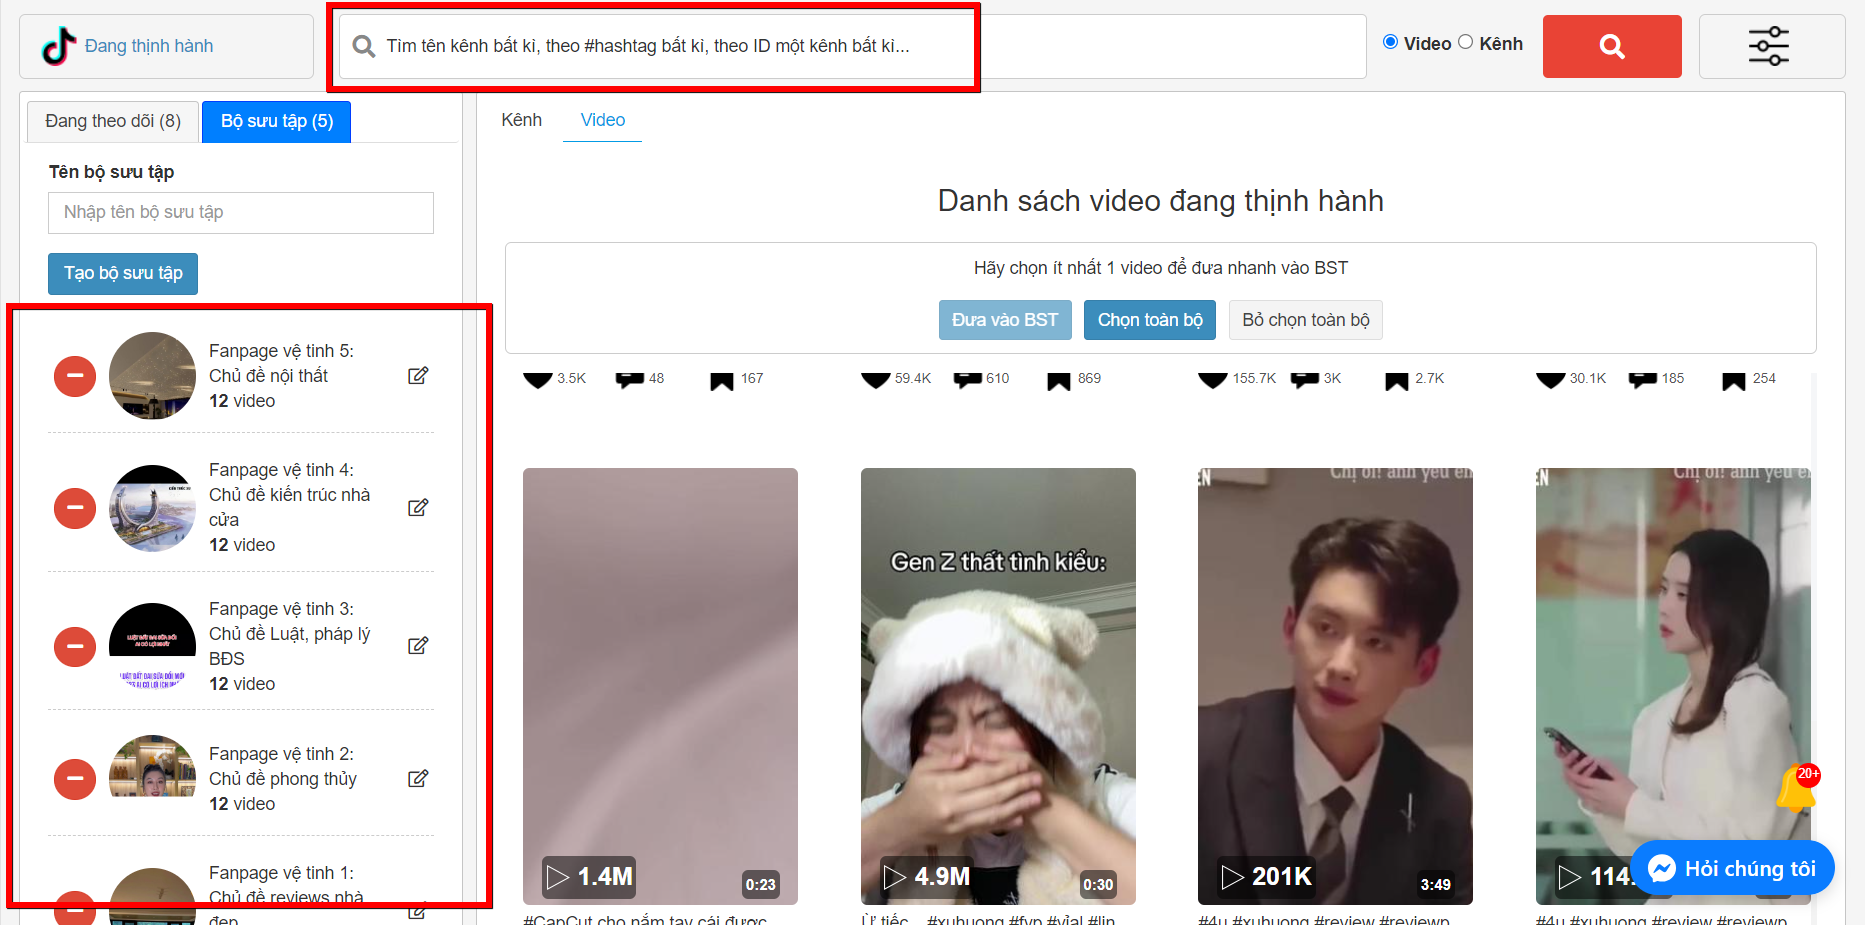
Task: Open the Video tab in the main panel
Action: (603, 120)
